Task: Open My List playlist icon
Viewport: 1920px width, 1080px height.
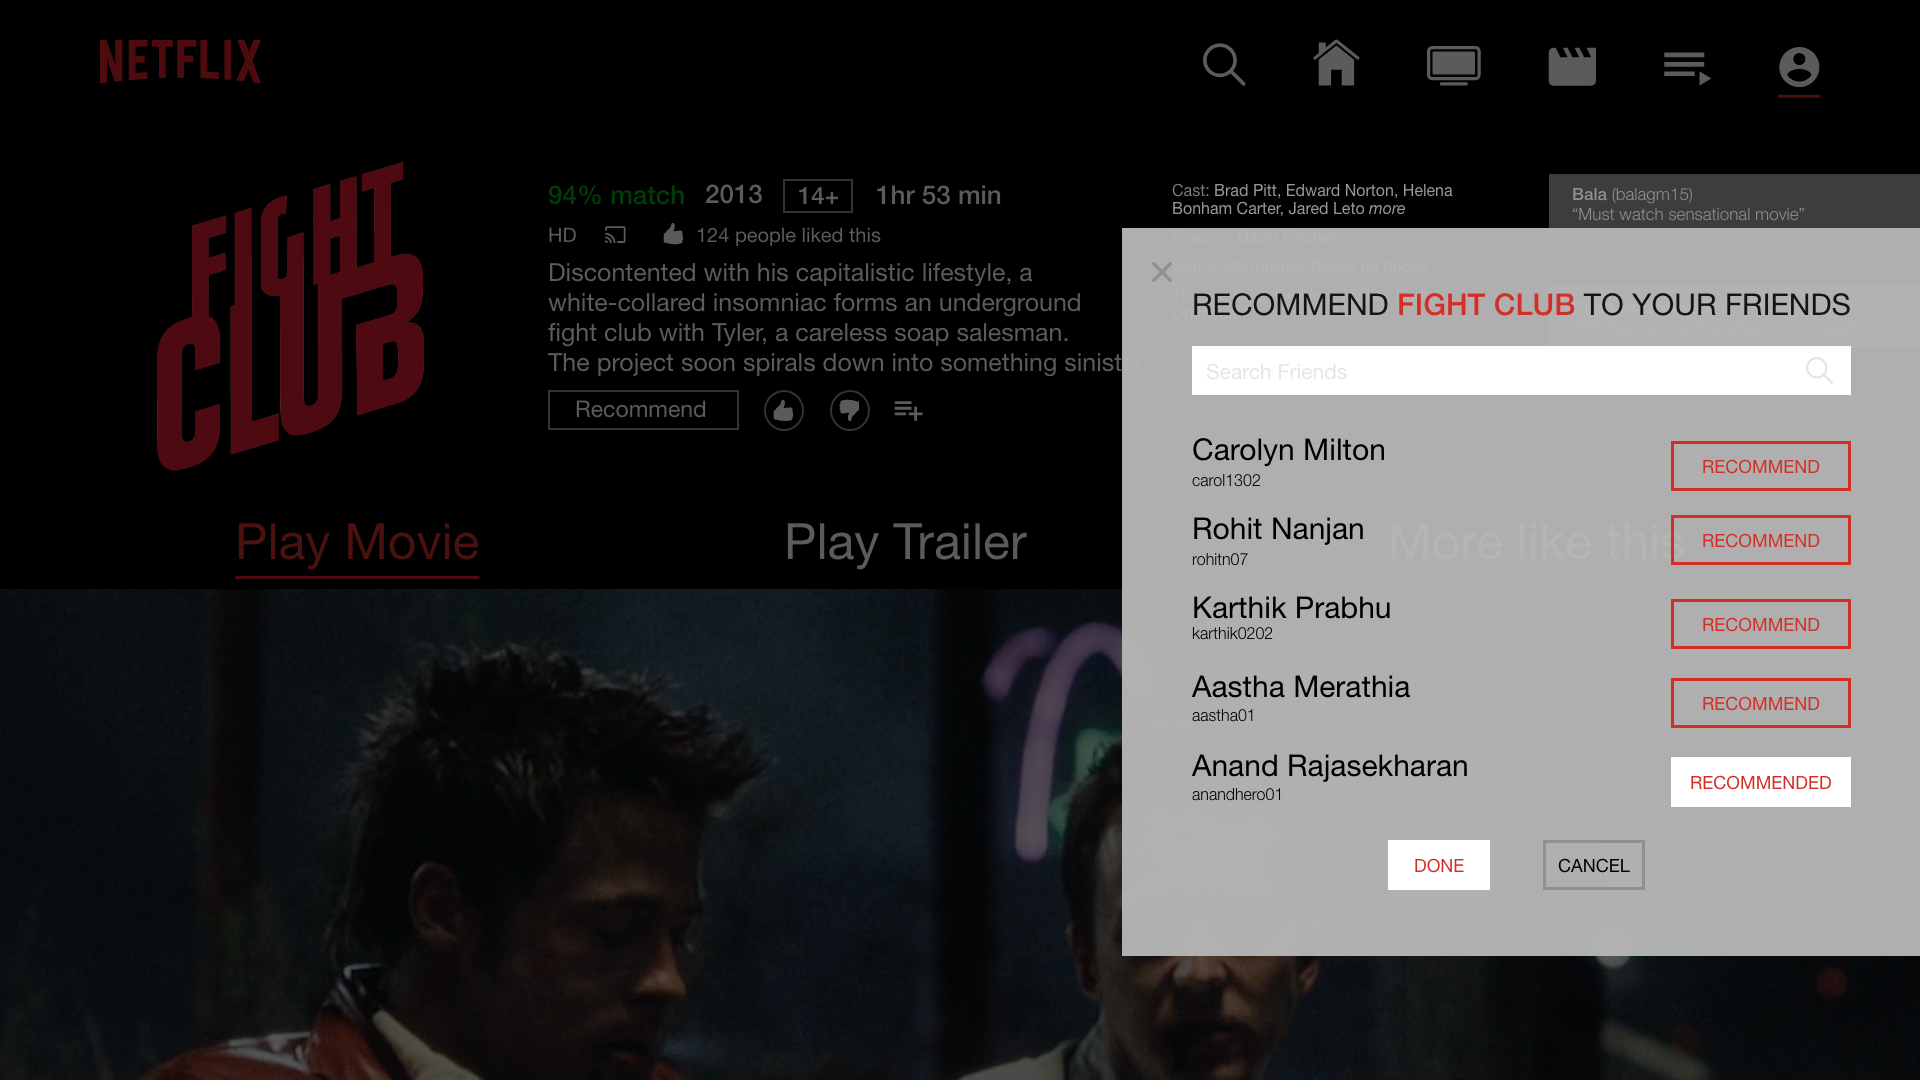Action: click(1687, 68)
